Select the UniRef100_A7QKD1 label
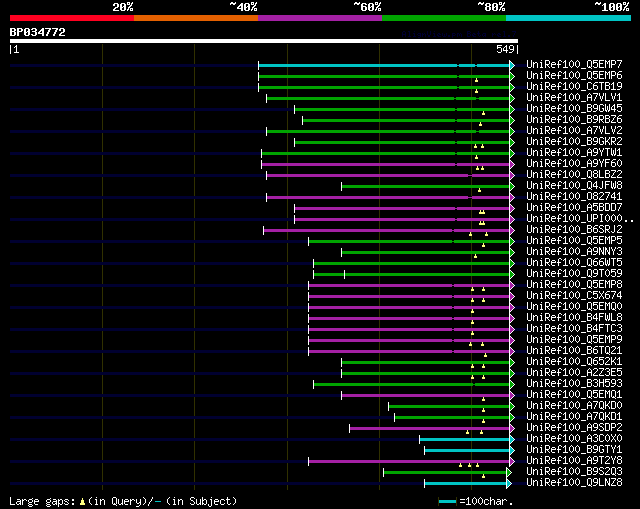Screen dimensions: 640x509 point(574,417)
